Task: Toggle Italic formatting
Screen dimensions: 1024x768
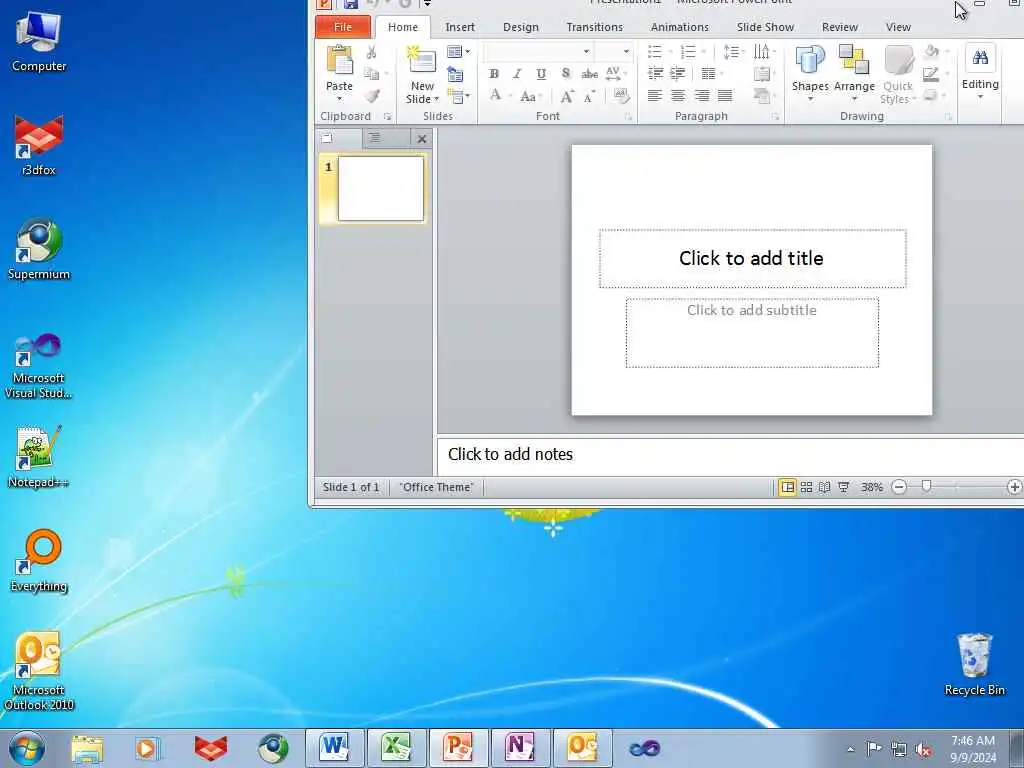Action: pyautogui.click(x=517, y=74)
